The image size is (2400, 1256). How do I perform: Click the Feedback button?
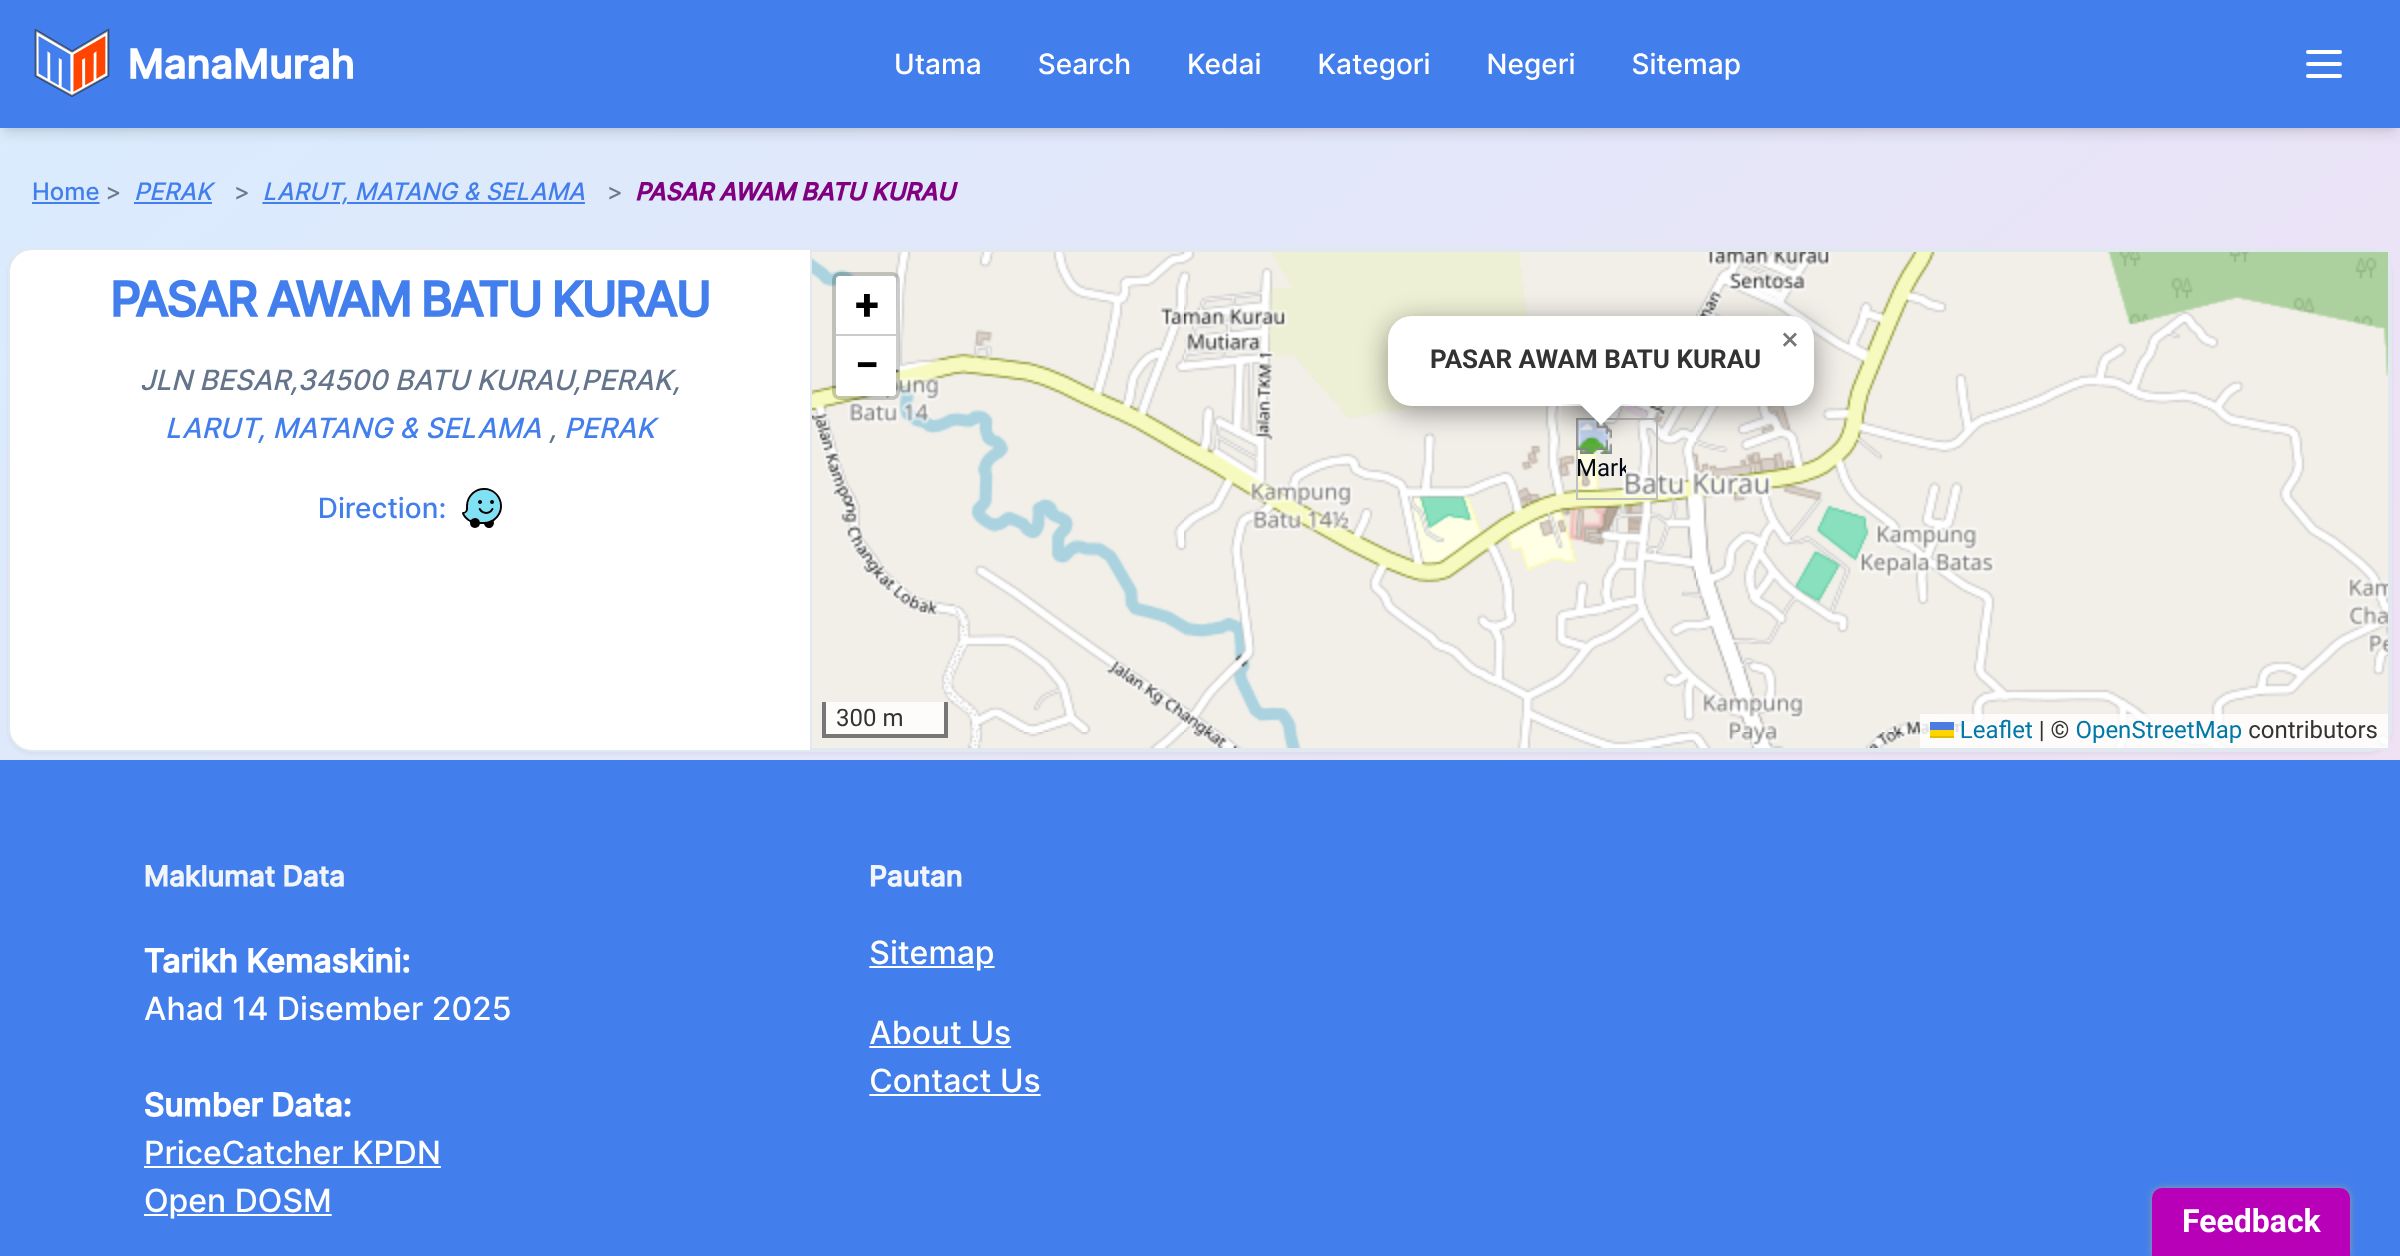[x=2250, y=1220]
